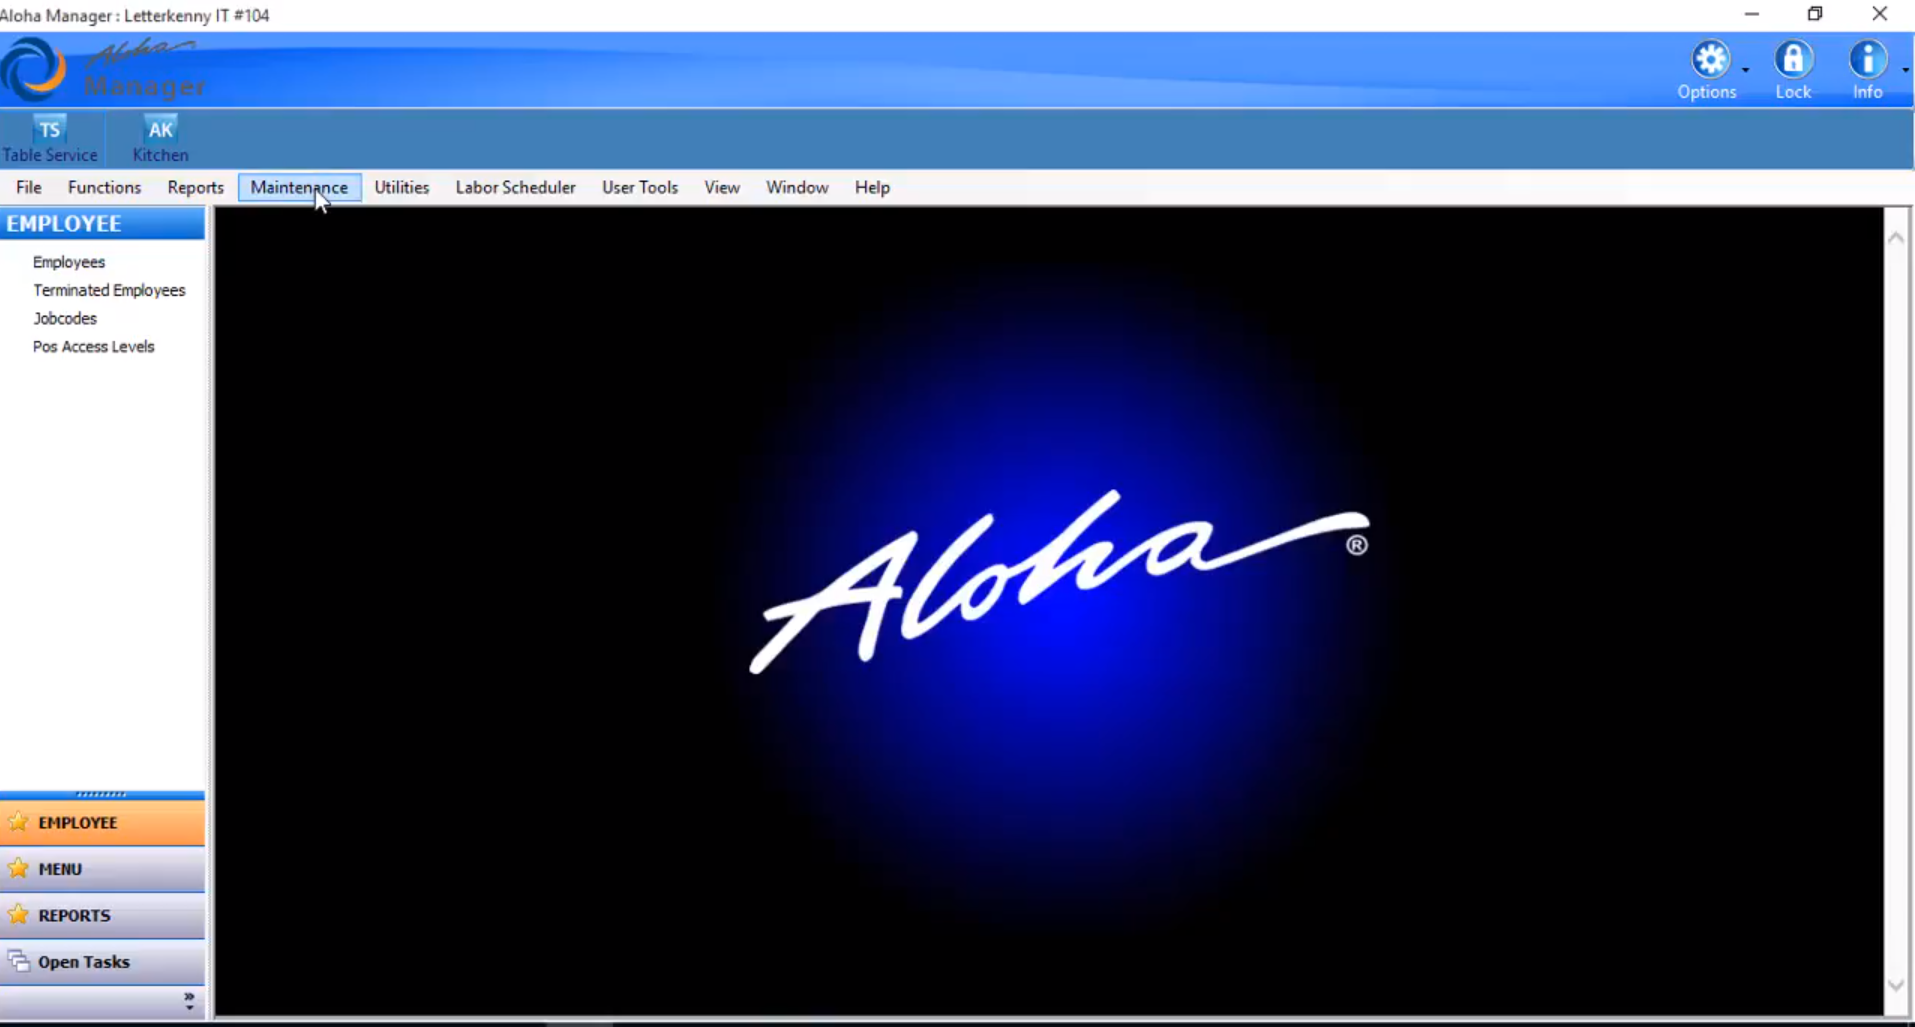1915x1027 pixels.
Task: Open Jobcodes in the Employee panel
Action: [65, 318]
